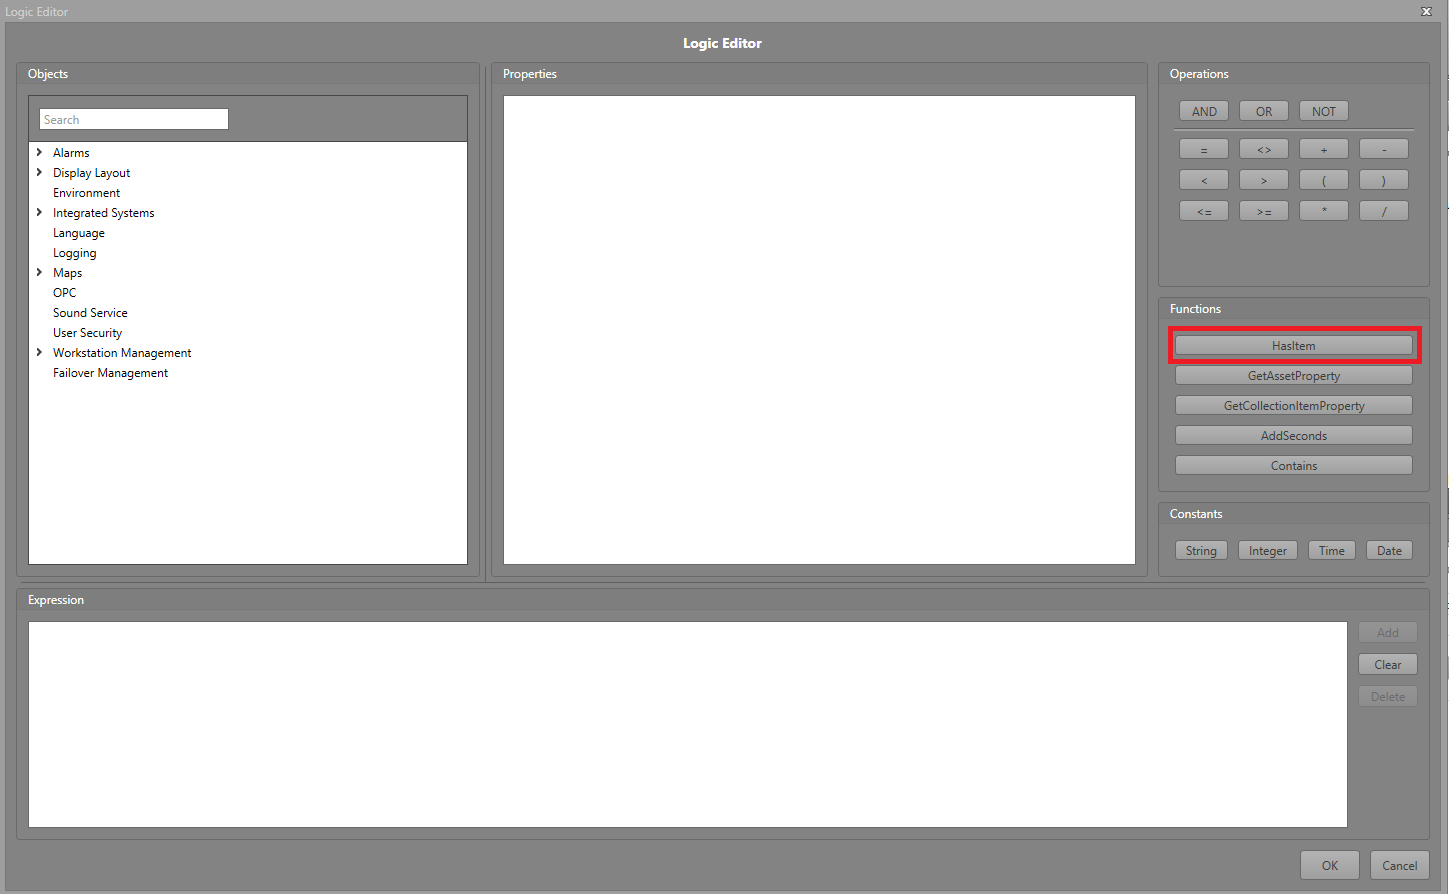
Task: Select User Security in the objects list
Action: 87,333
